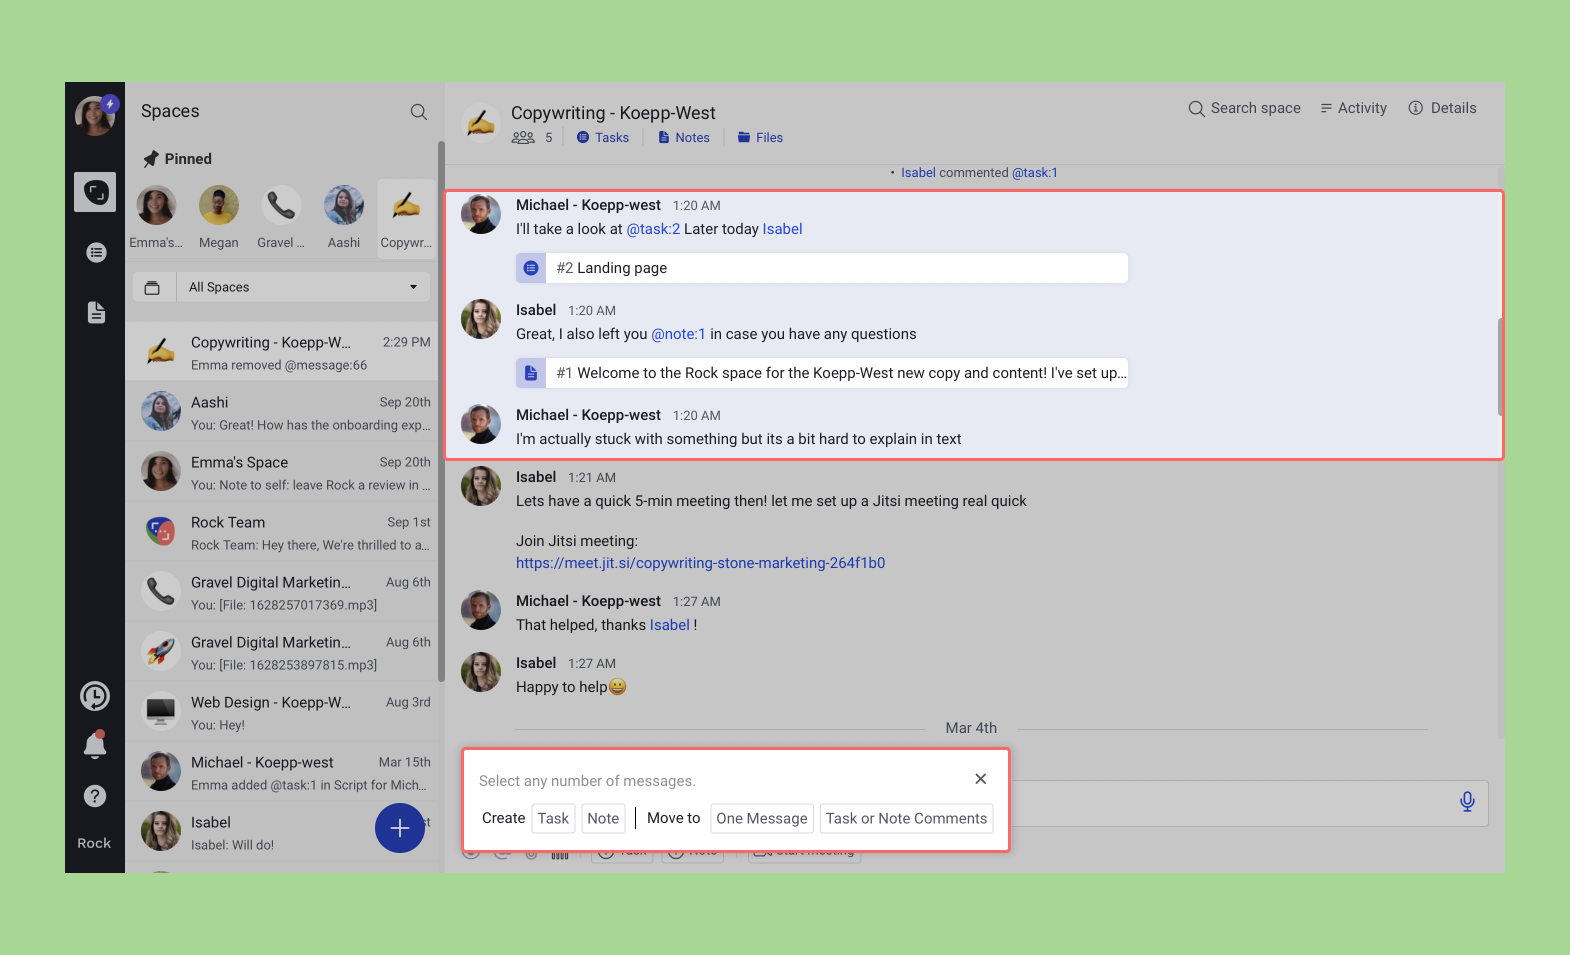
Task: Switch to the Notes tab
Action: point(684,138)
